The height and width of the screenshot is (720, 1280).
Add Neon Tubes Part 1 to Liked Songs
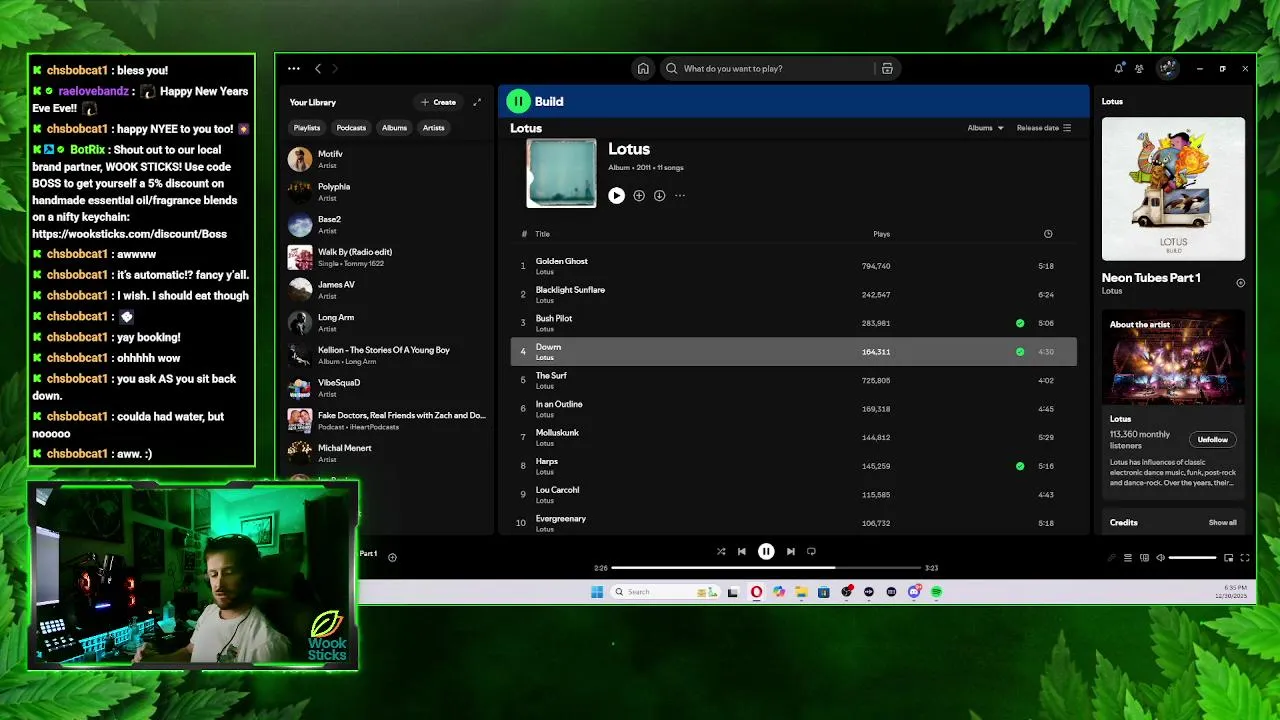1240,283
